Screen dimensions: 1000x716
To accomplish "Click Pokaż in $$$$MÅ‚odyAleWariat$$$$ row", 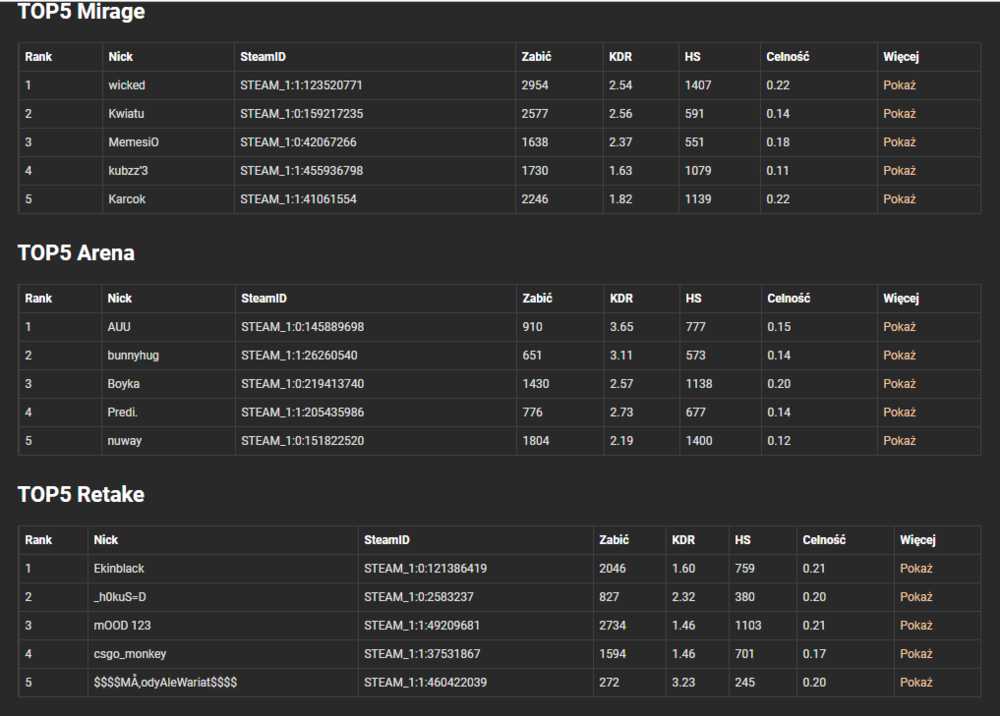I will tap(916, 683).
